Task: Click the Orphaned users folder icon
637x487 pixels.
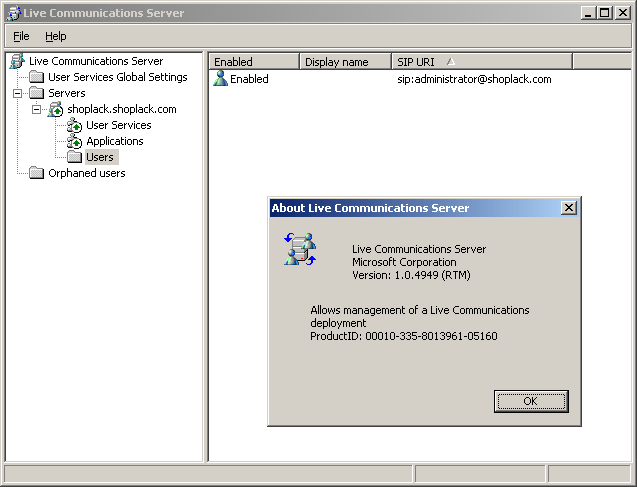Action: click(37, 173)
